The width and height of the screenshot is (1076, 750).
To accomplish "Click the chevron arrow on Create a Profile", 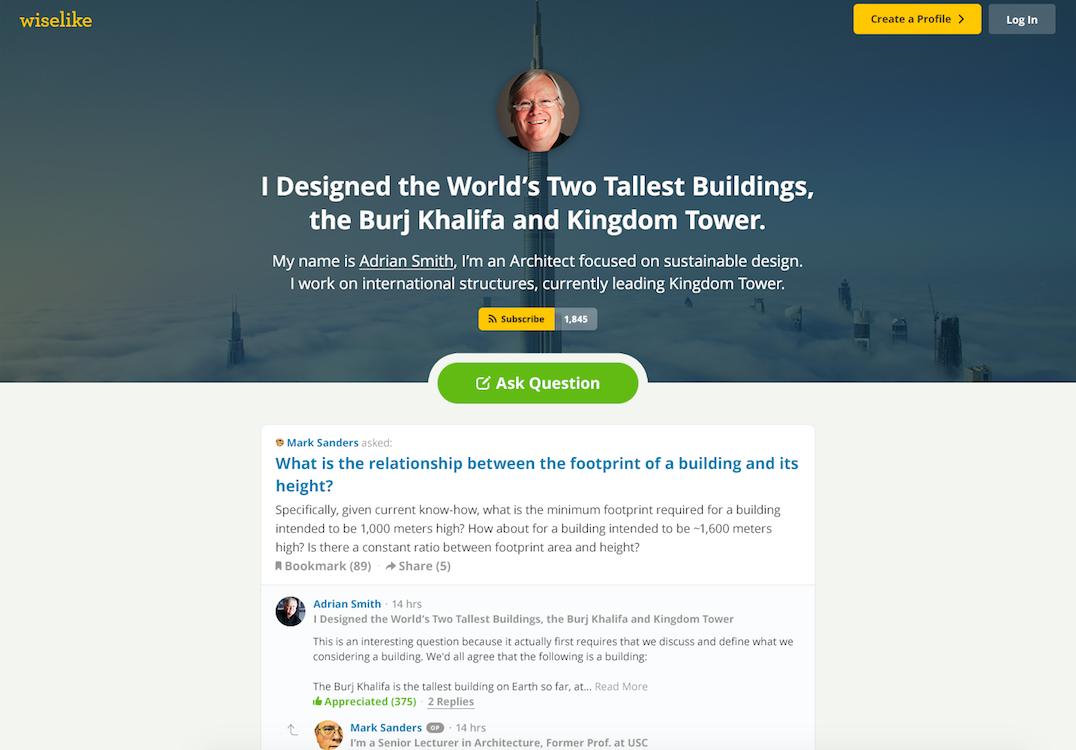I will 961,19.
